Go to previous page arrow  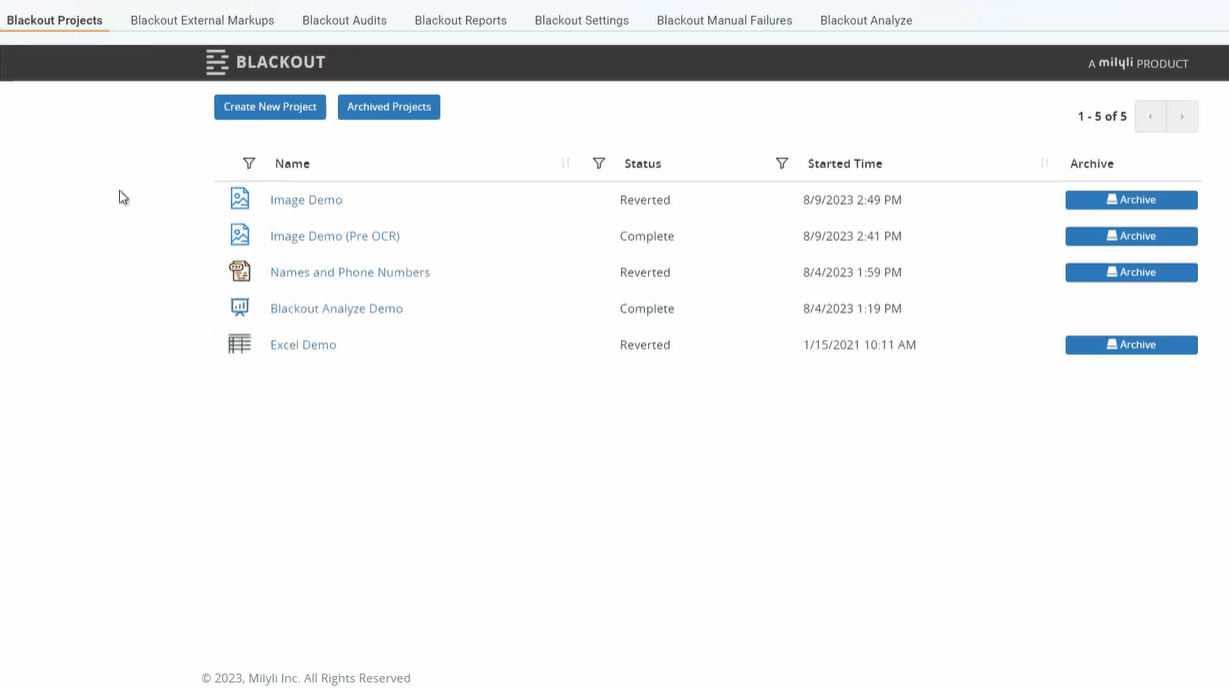click(x=1151, y=117)
